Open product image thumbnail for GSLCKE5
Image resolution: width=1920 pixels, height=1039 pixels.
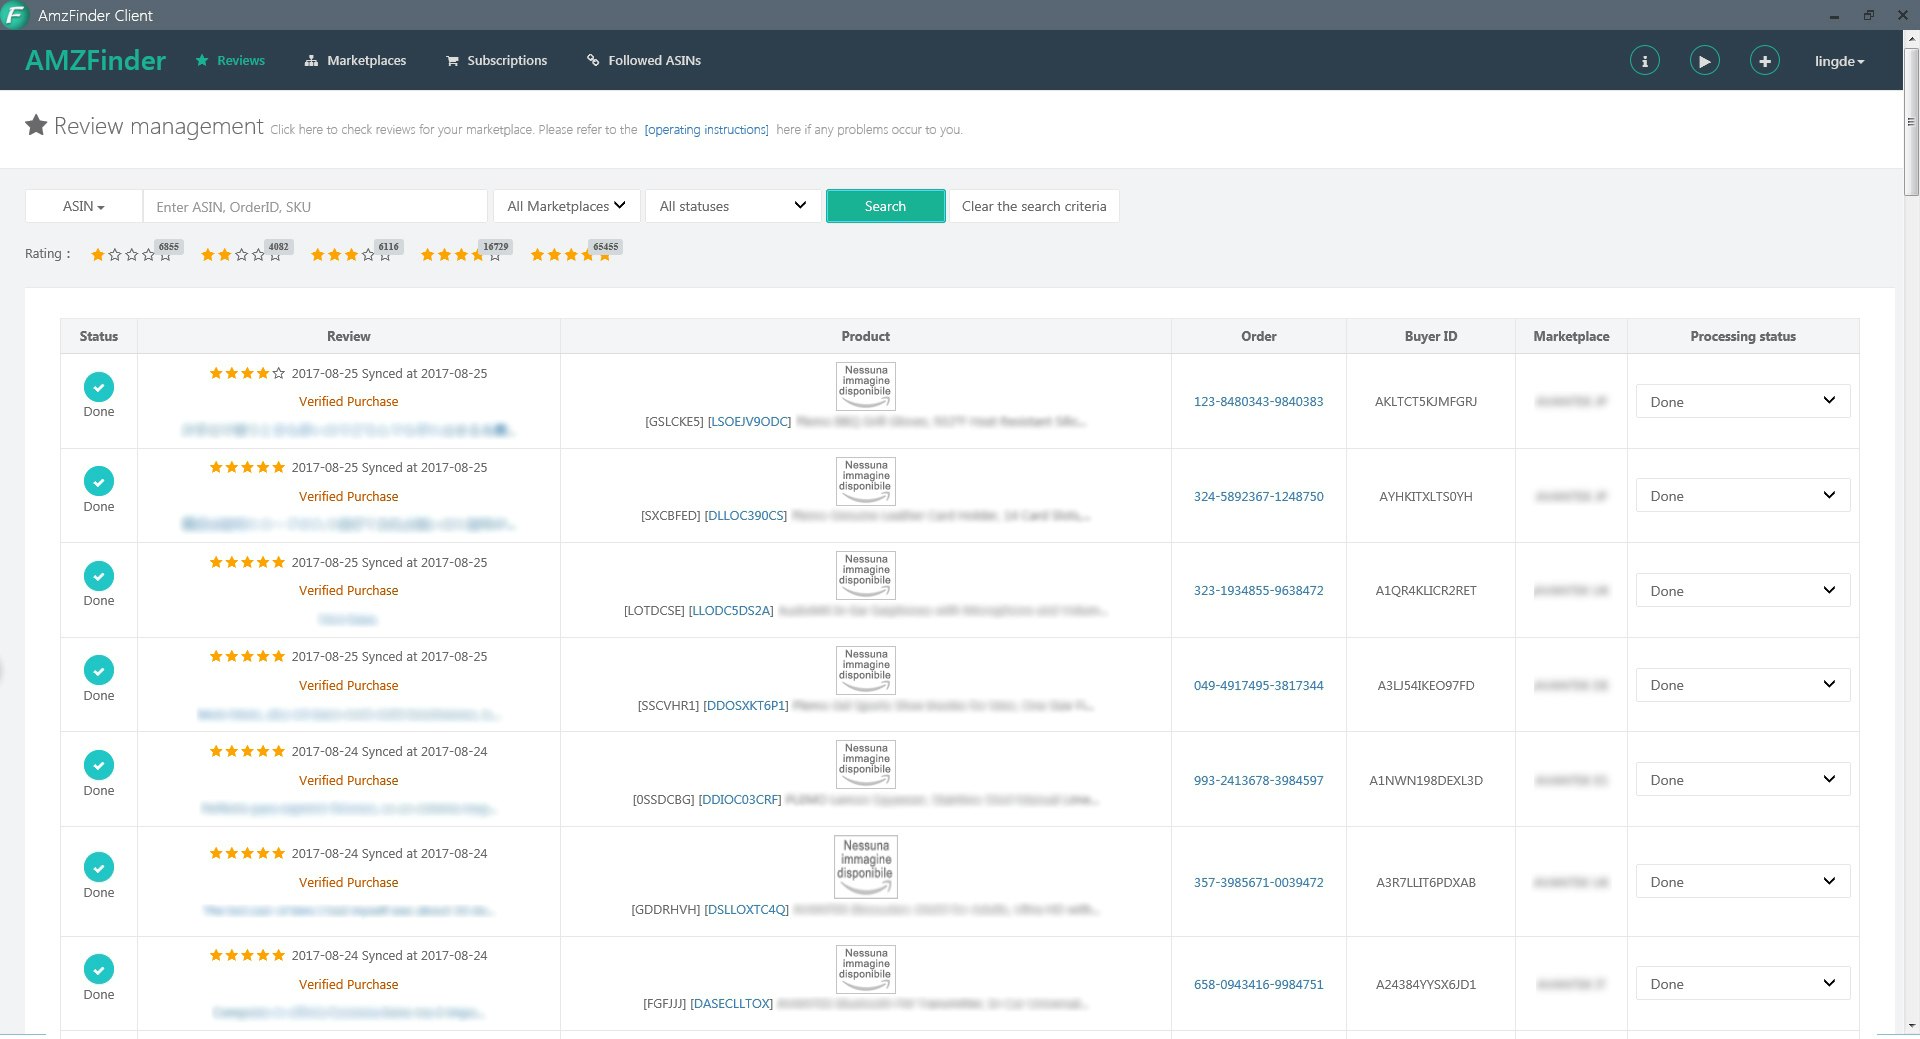pos(866,386)
